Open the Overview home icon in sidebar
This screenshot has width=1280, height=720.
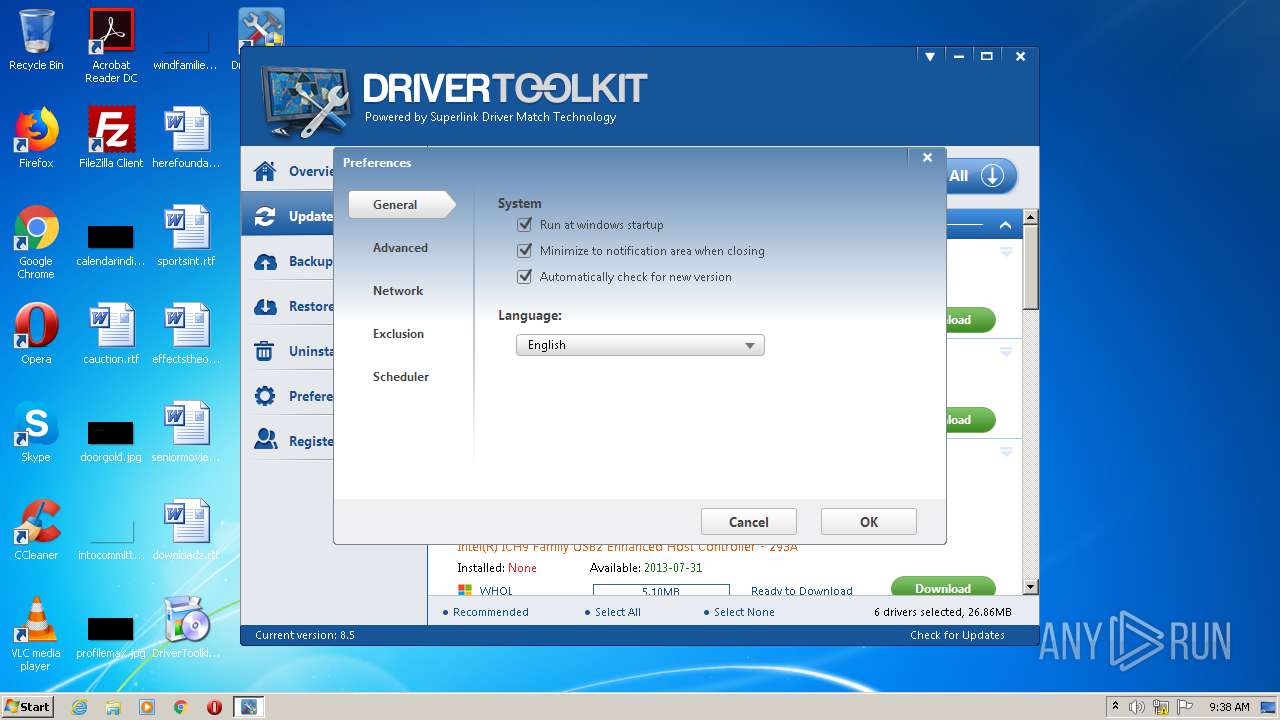[265, 171]
